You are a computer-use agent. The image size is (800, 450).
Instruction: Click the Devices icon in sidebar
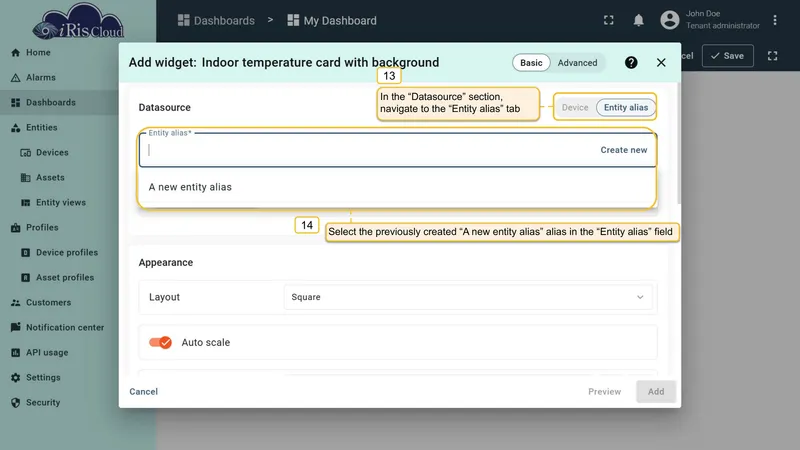(26, 153)
